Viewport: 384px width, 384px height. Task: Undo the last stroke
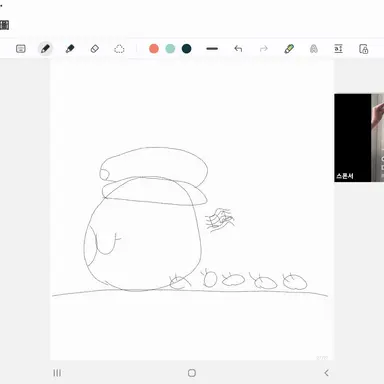238,49
